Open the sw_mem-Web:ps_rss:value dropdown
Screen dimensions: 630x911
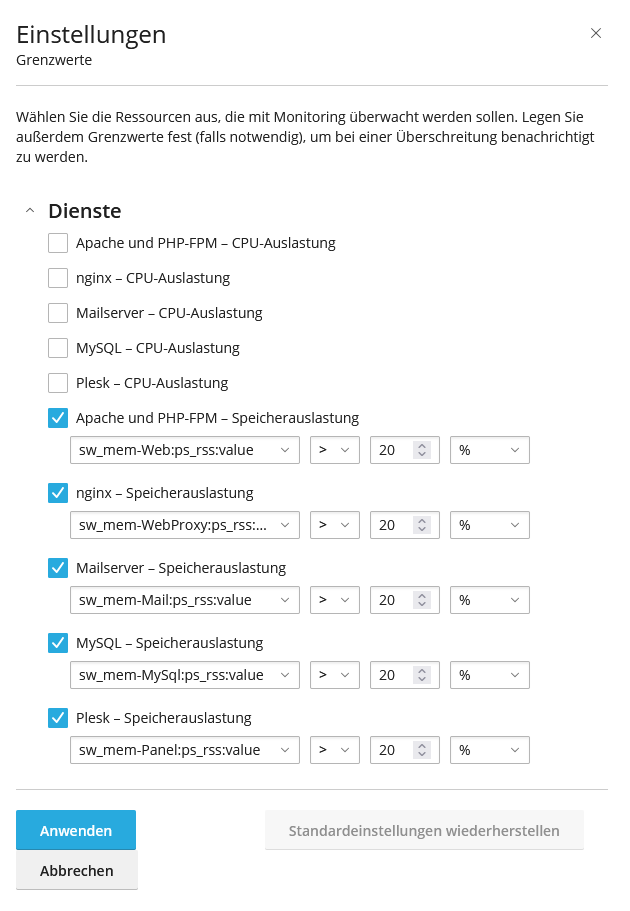pyautogui.click(x=185, y=450)
